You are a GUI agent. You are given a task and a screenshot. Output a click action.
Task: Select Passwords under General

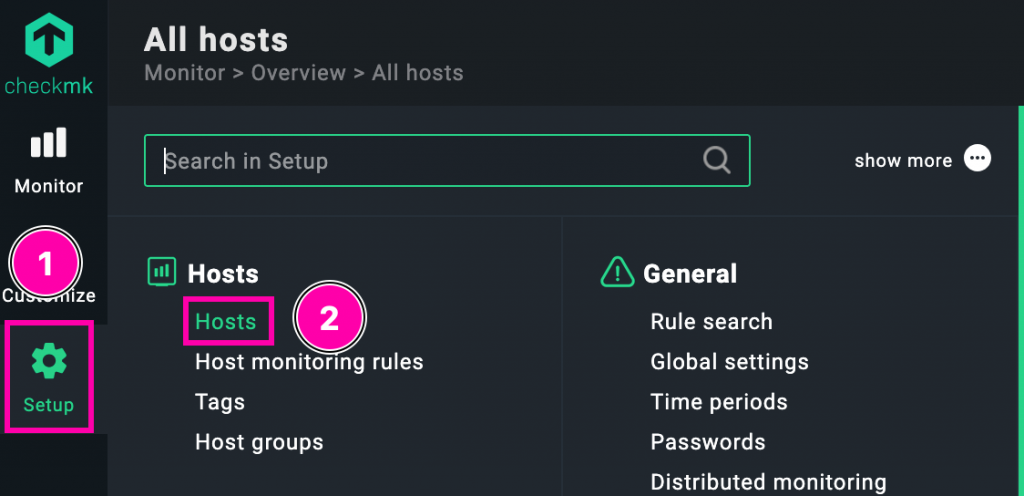click(x=707, y=442)
